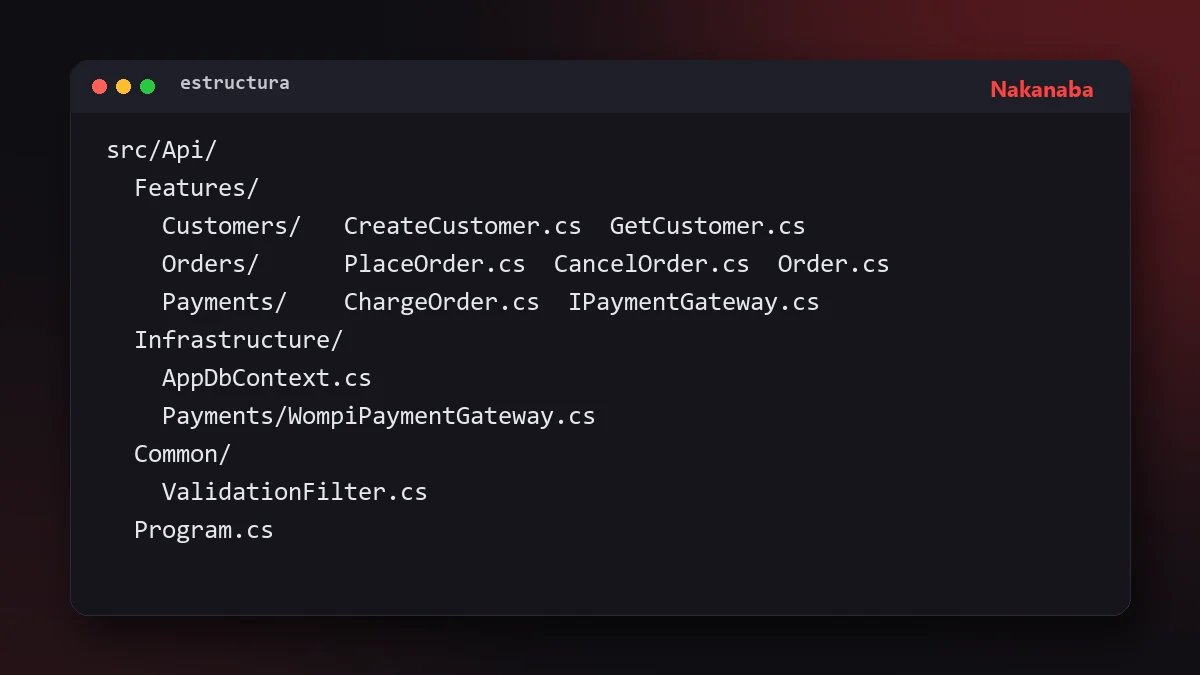The height and width of the screenshot is (675, 1200).
Task: Select the file 'CancelOrder.cs'
Action: [652, 264]
